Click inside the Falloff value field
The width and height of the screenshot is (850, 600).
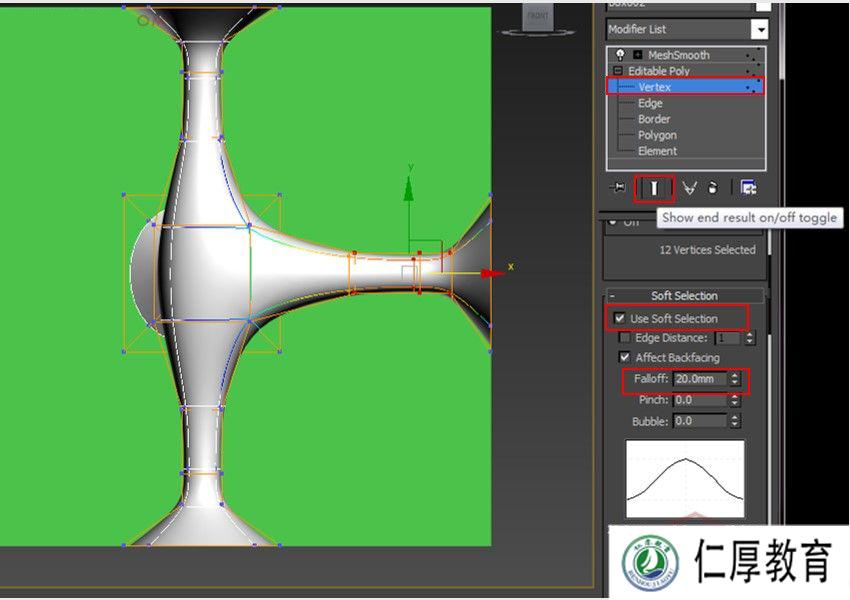(x=700, y=381)
